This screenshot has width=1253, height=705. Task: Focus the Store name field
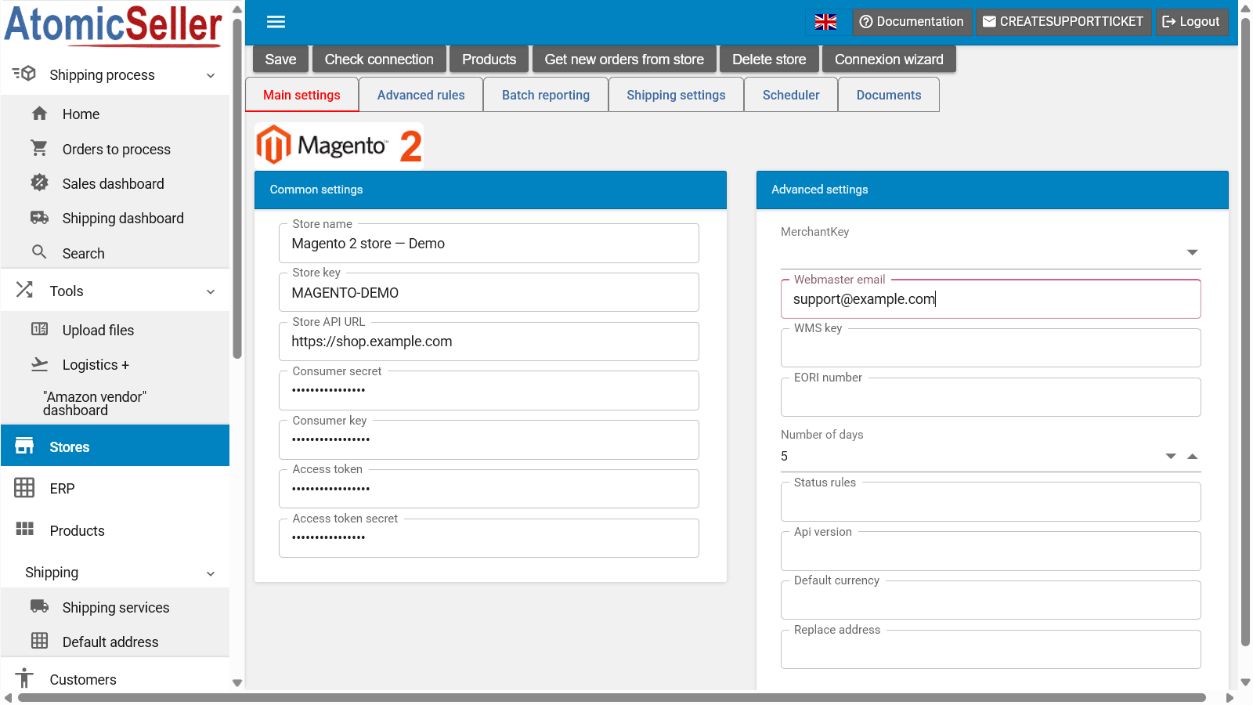click(489, 243)
